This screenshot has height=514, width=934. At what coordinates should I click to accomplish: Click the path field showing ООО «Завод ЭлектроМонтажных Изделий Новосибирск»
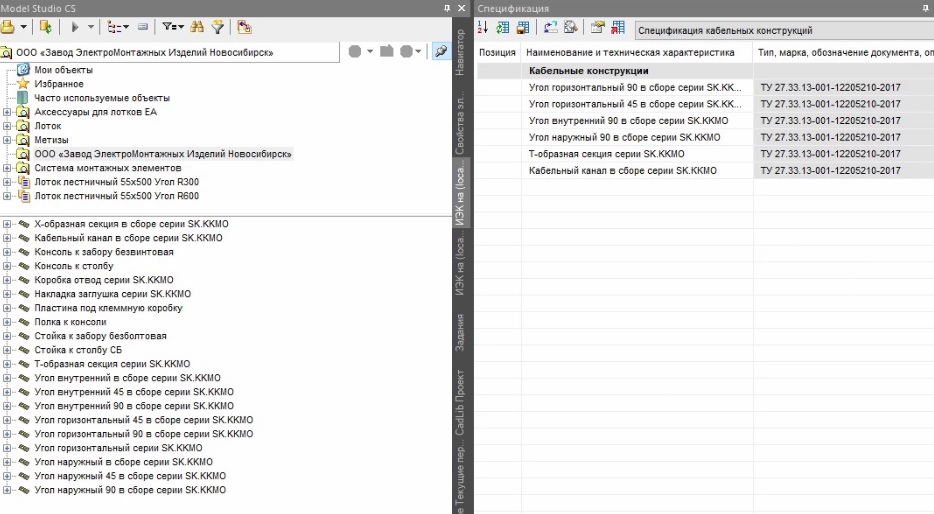click(x=170, y=52)
